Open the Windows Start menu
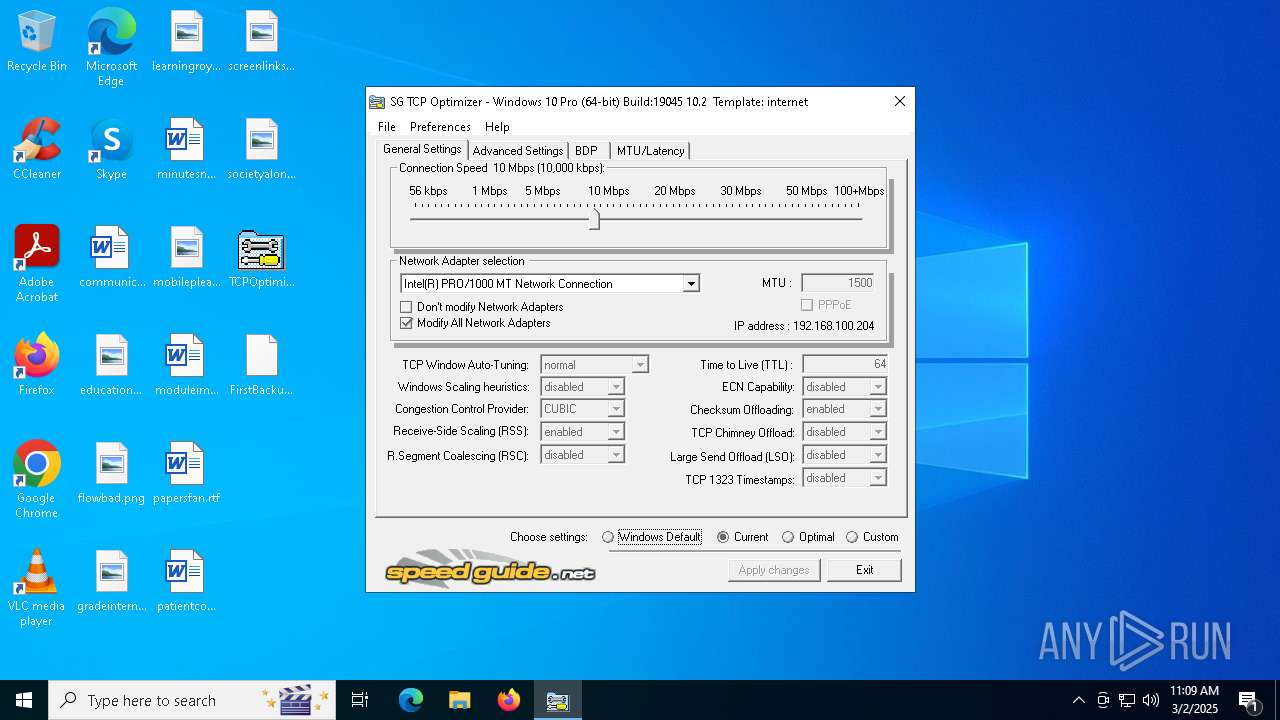This screenshot has height=720, width=1280. (24, 700)
